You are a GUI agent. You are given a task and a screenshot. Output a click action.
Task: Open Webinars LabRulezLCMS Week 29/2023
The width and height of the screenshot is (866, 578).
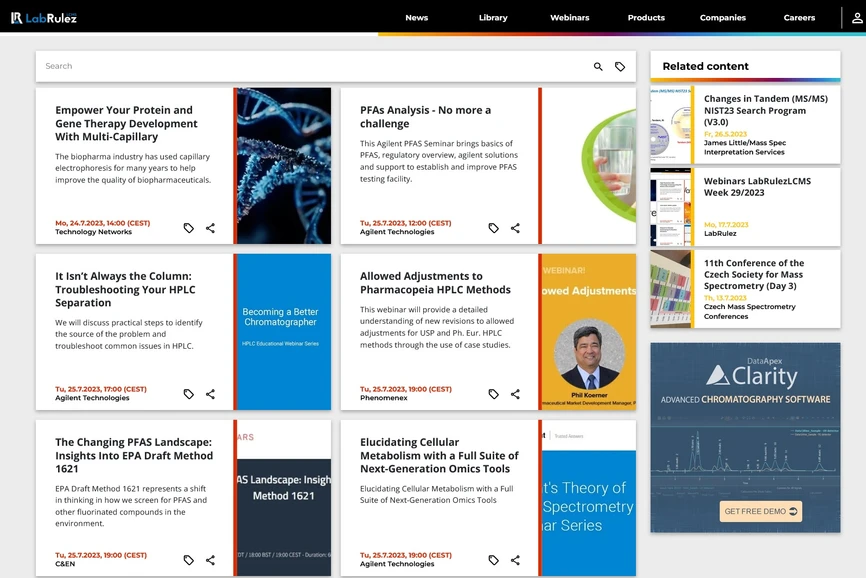point(760,188)
